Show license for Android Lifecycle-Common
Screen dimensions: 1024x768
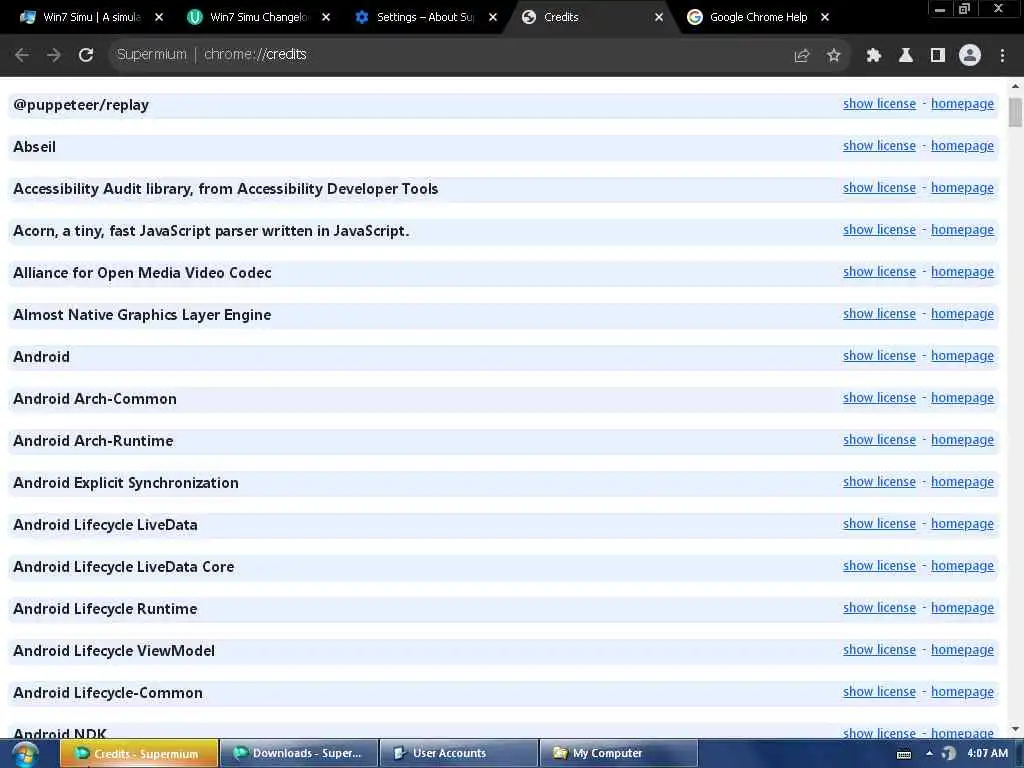tap(879, 692)
